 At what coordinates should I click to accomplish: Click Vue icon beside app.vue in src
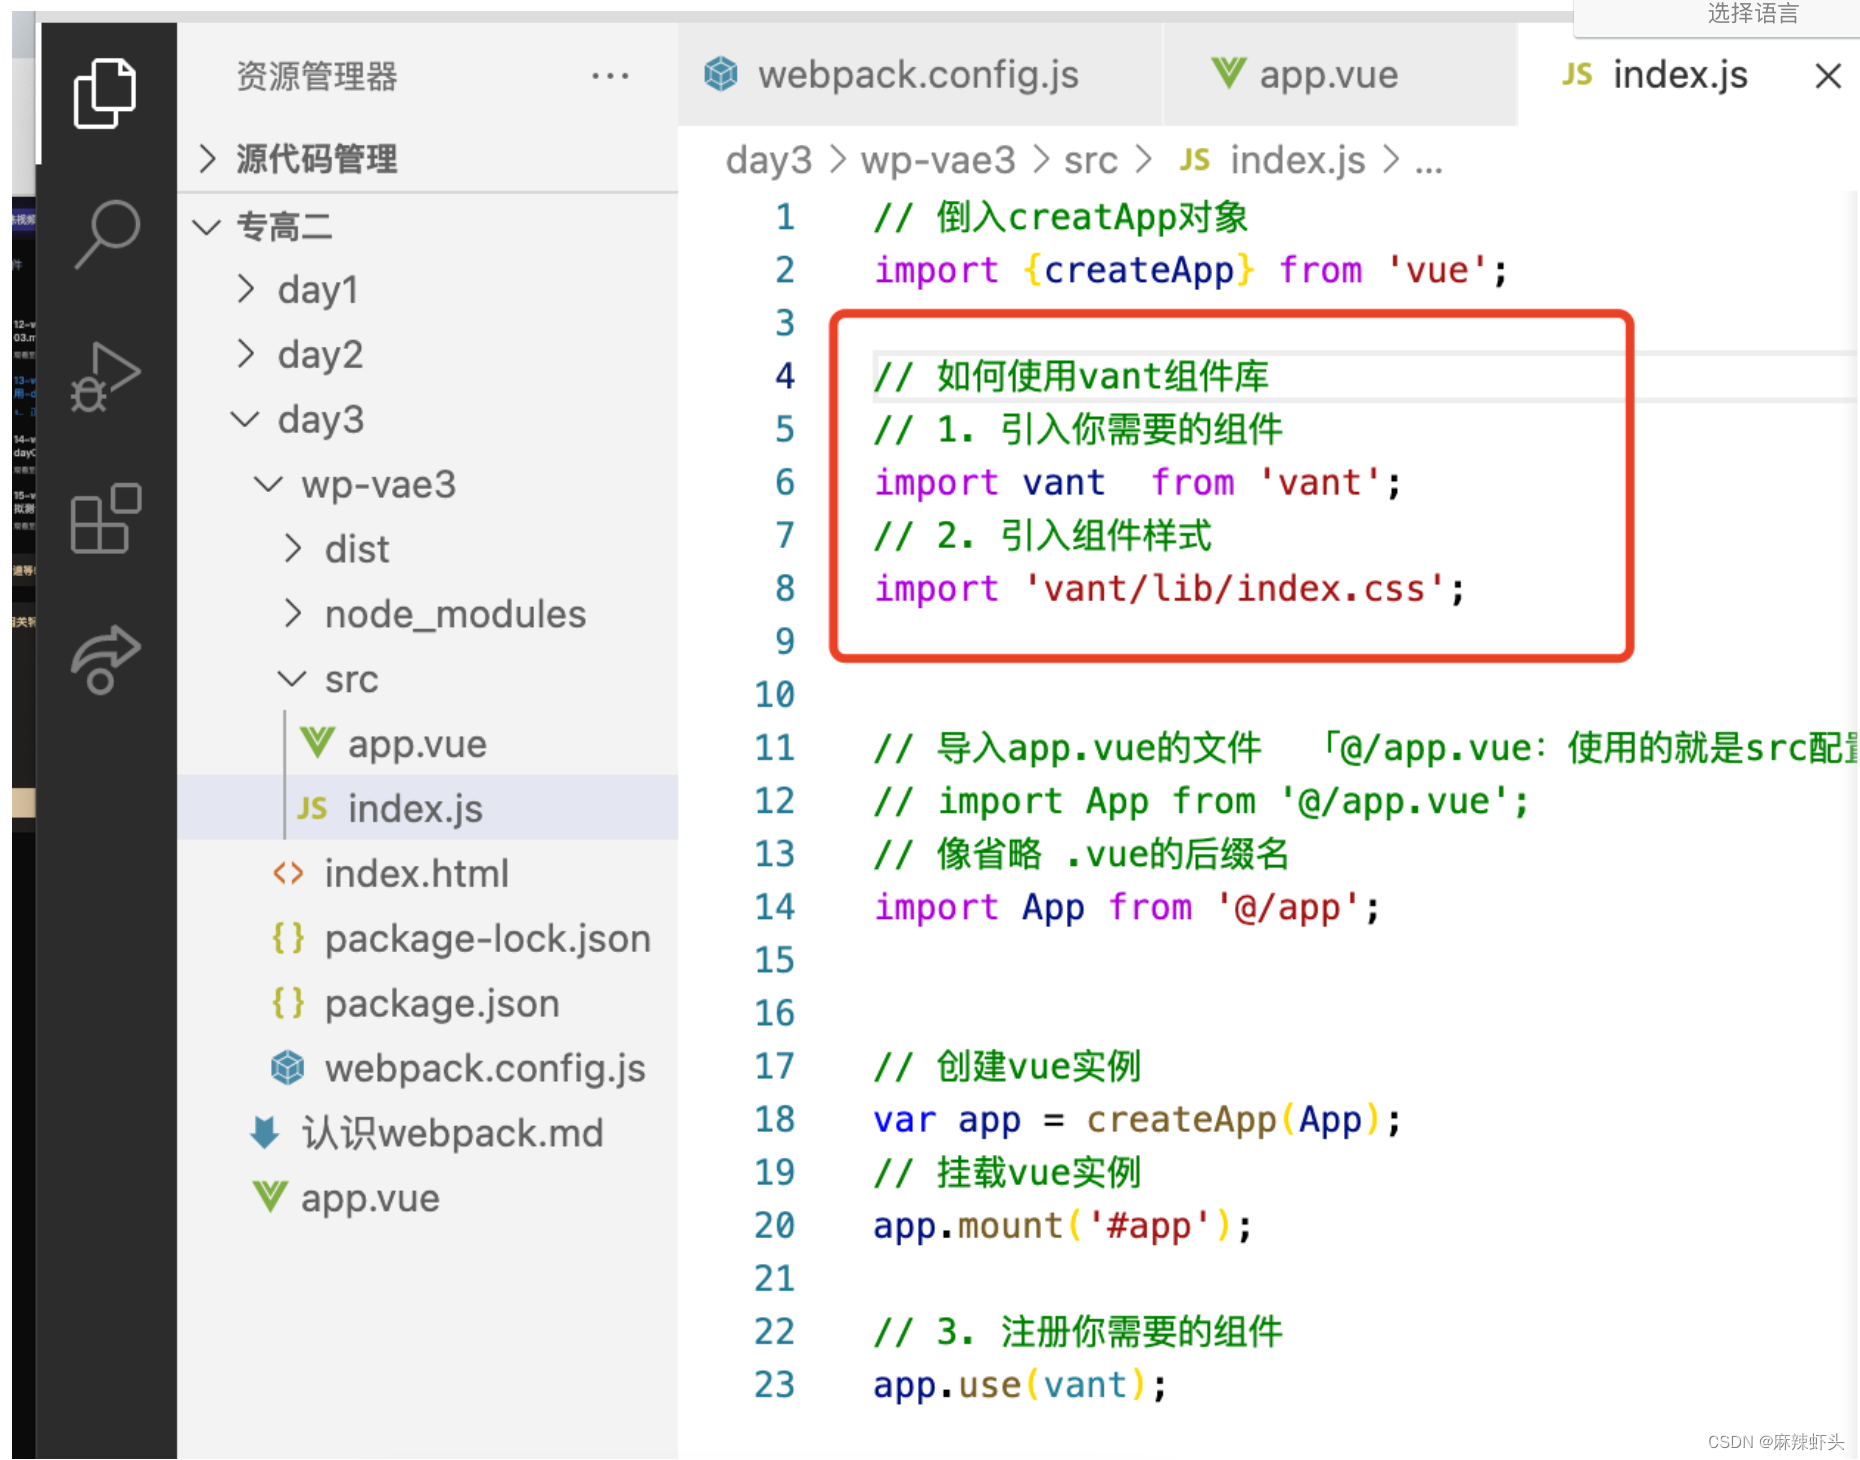tap(317, 743)
